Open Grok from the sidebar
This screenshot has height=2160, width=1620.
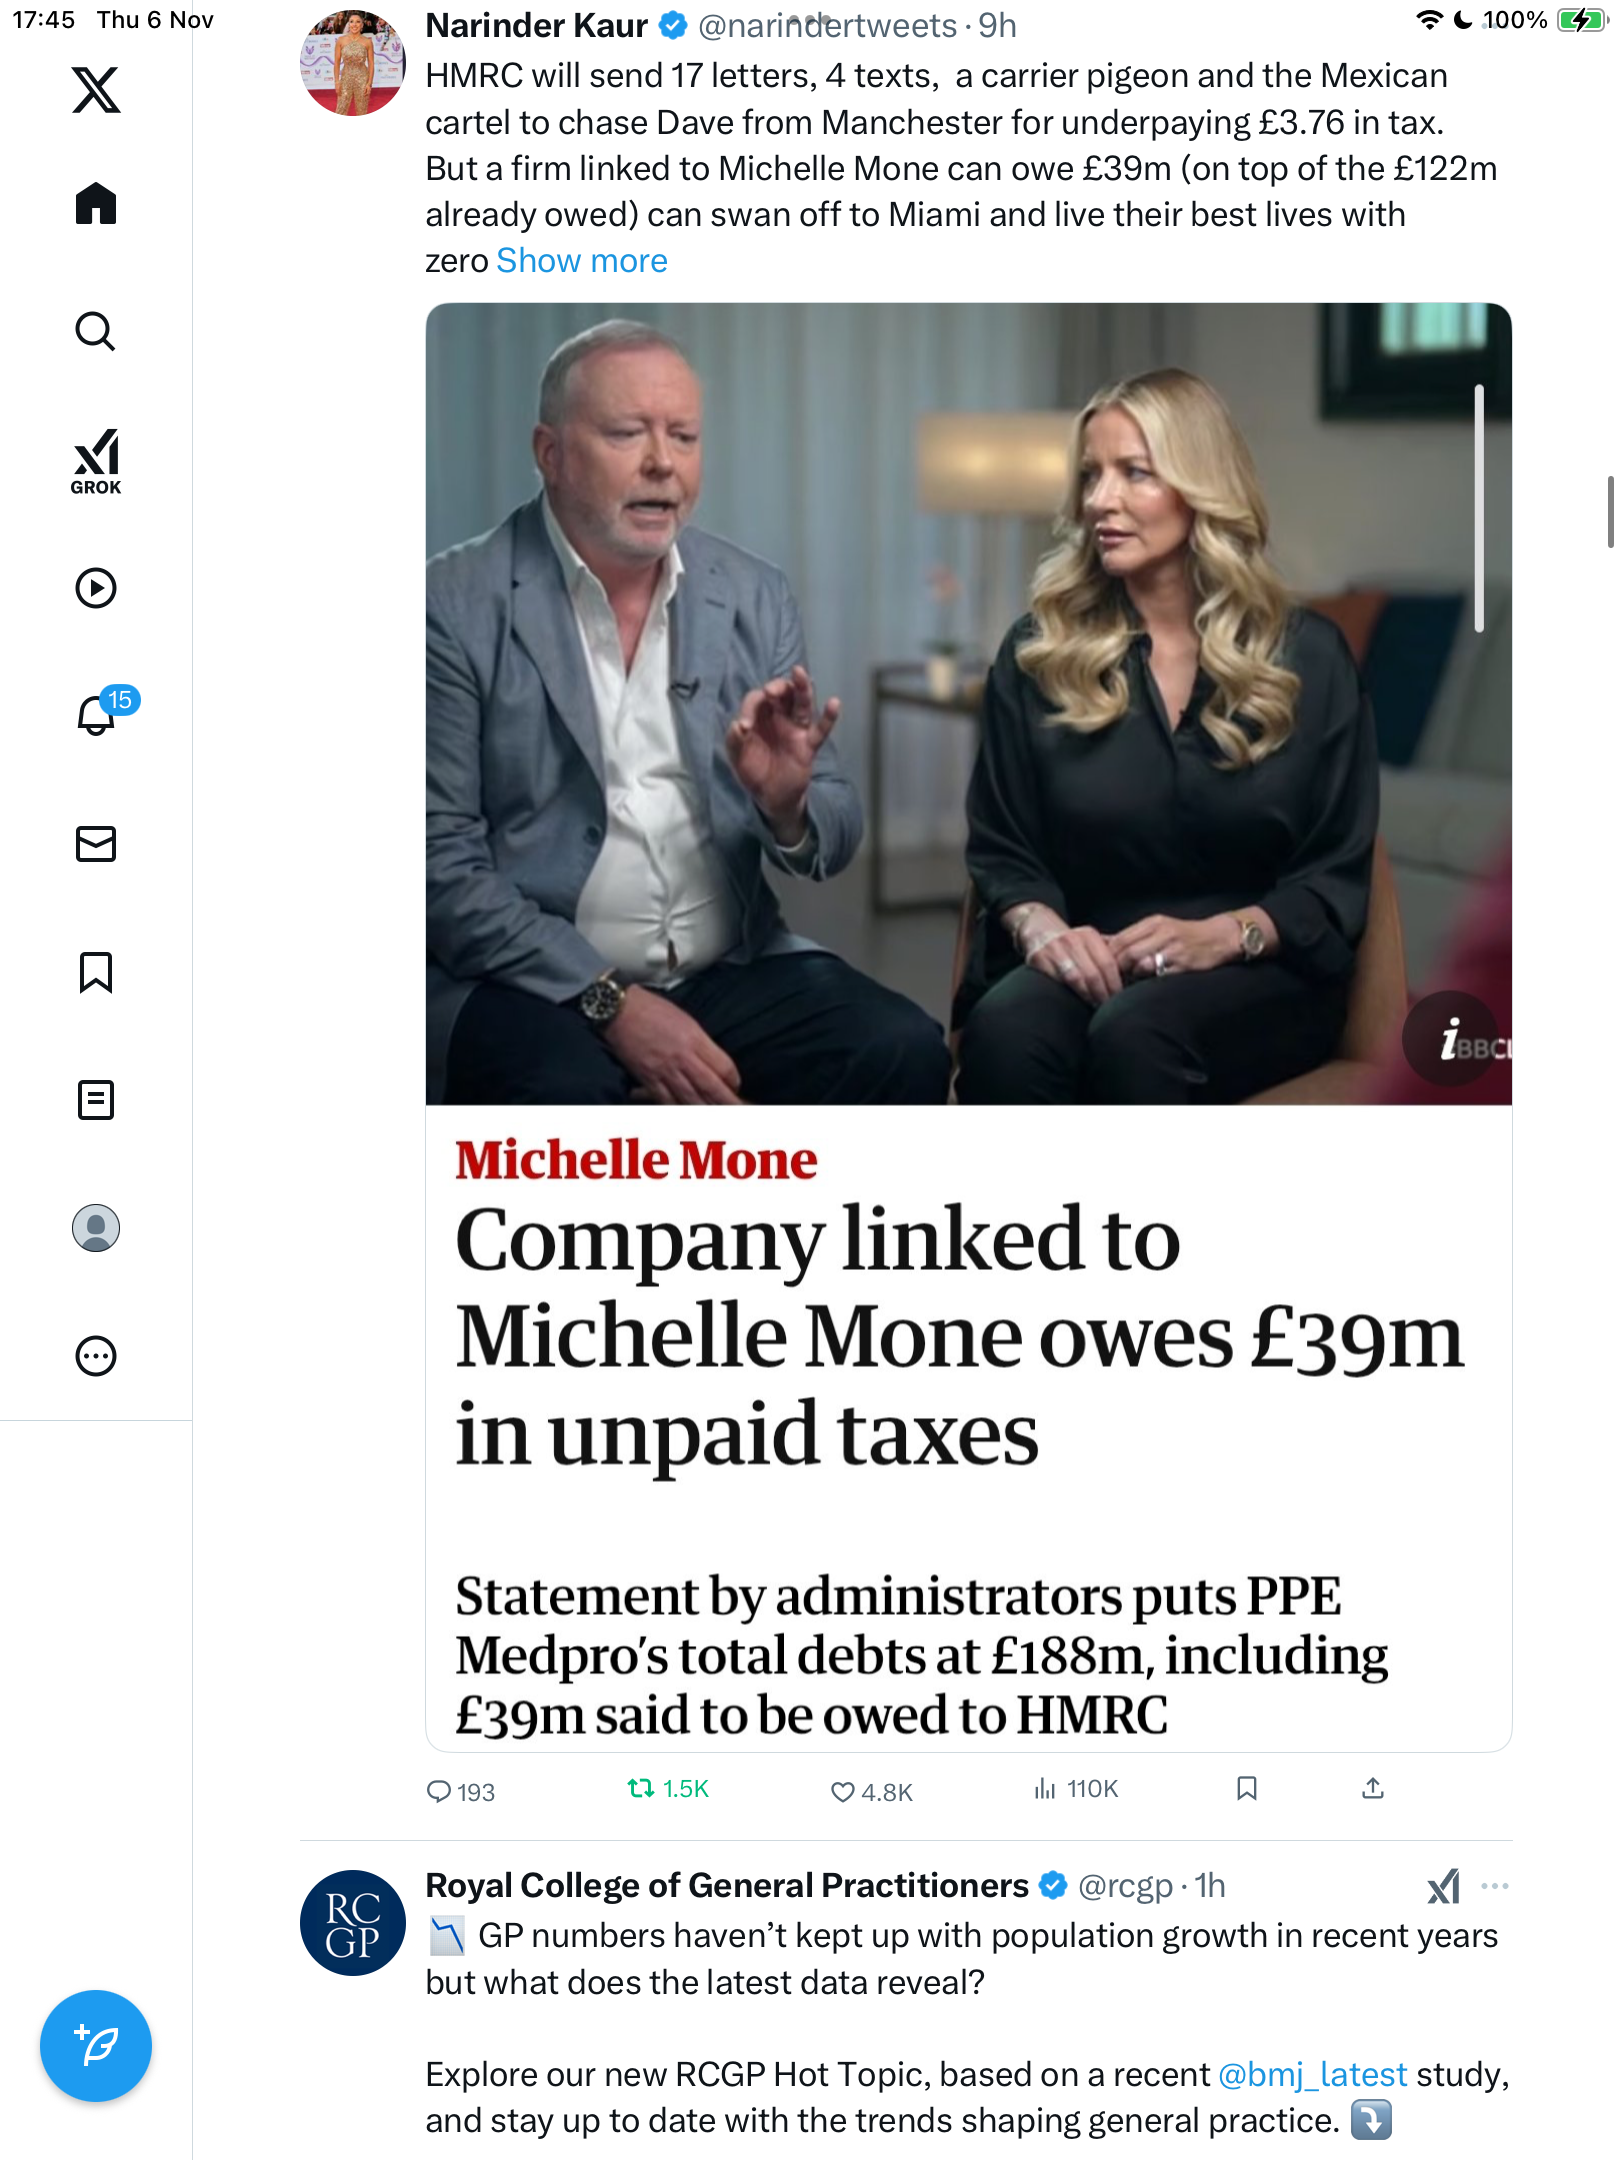coord(96,462)
